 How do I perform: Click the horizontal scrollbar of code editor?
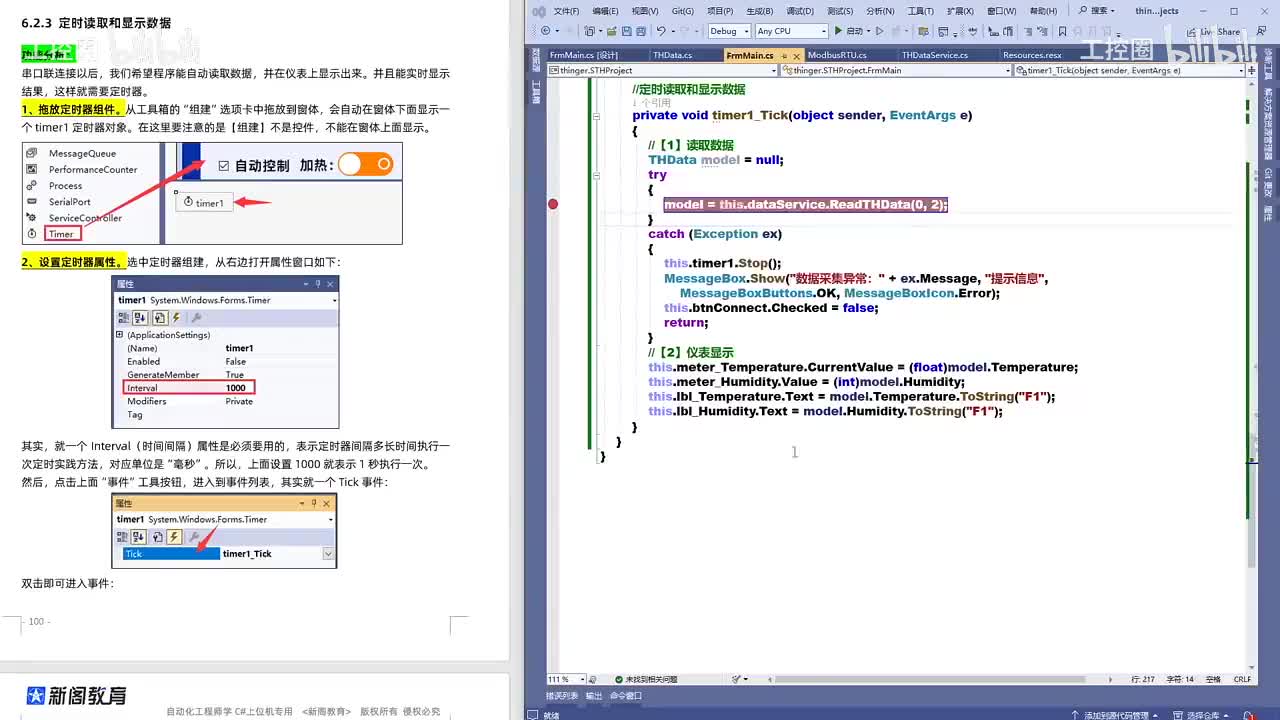931,679
